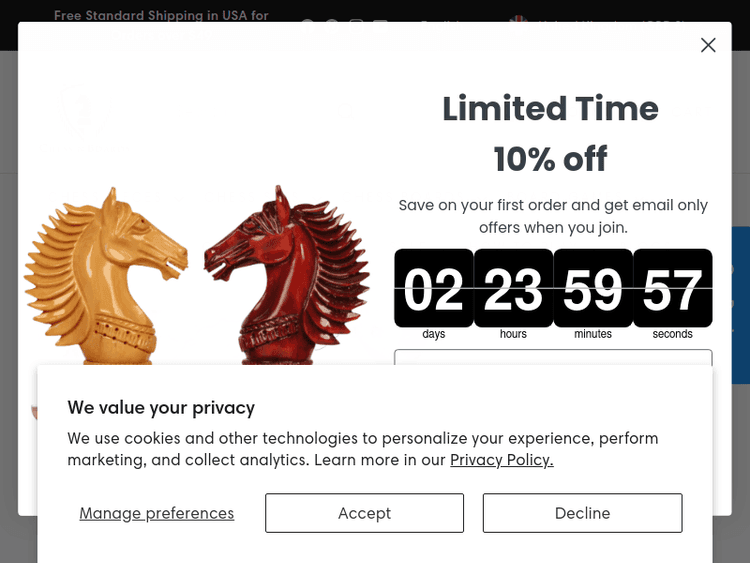Click the minutes countdown tile showing 59
Screen dimensions: 750x563
[x=593, y=288]
